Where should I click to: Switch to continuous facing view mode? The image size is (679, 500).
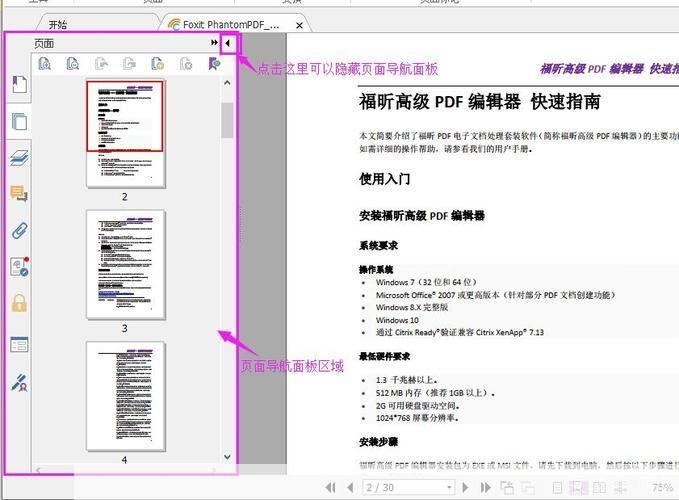620,487
